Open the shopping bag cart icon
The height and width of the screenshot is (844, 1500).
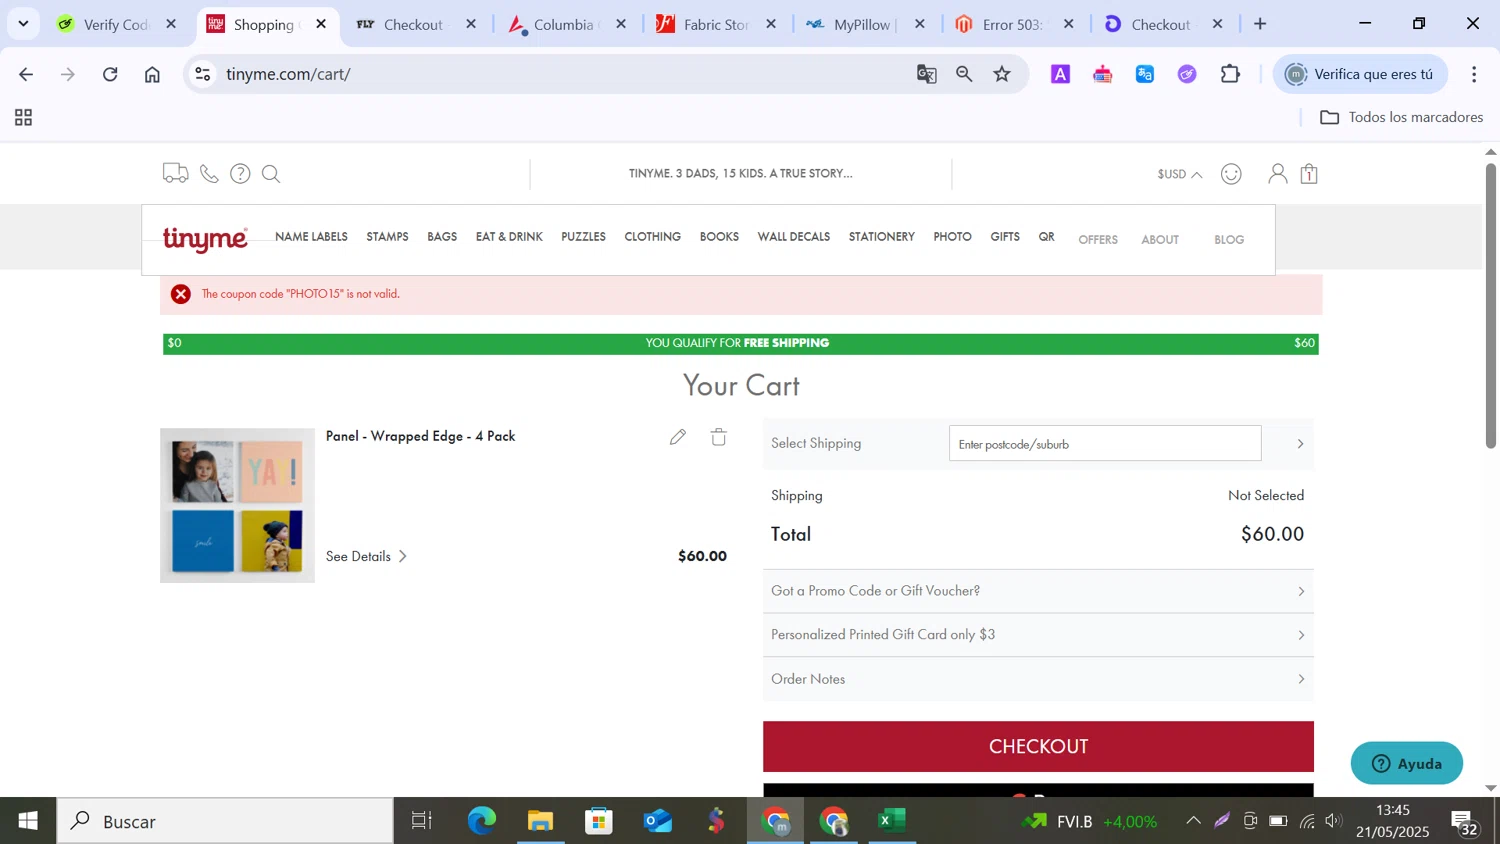(1309, 173)
